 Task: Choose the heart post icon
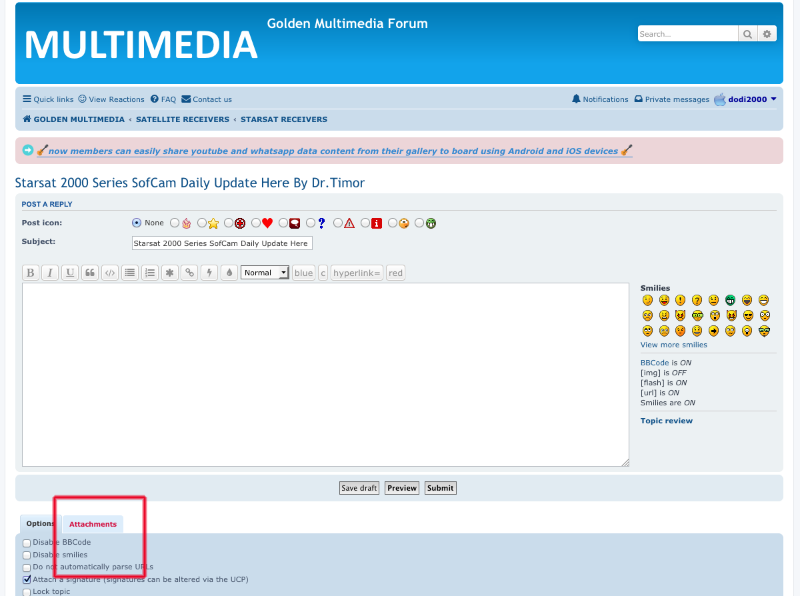click(256, 223)
